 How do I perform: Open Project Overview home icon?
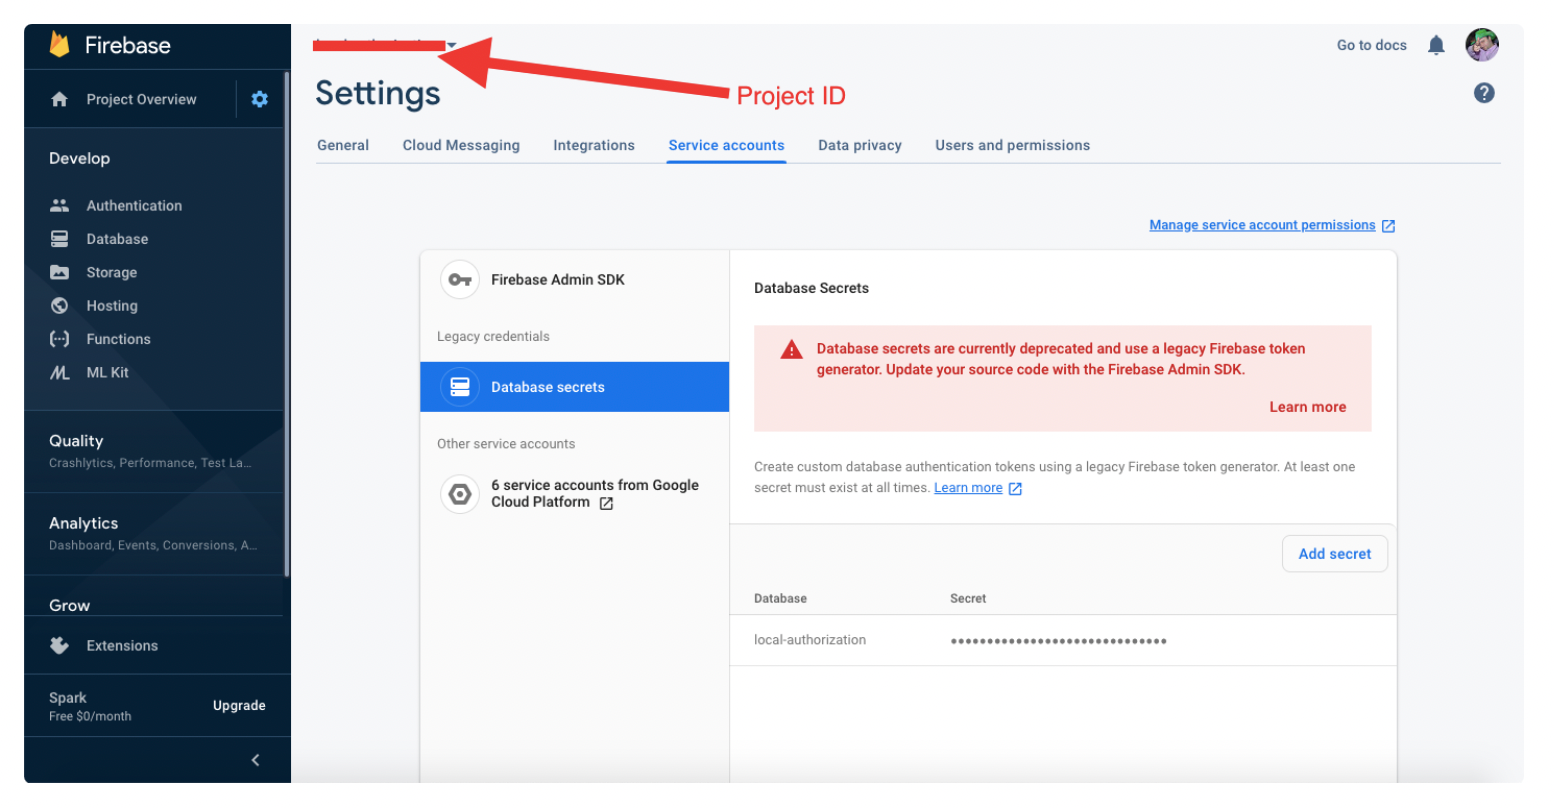[59, 99]
